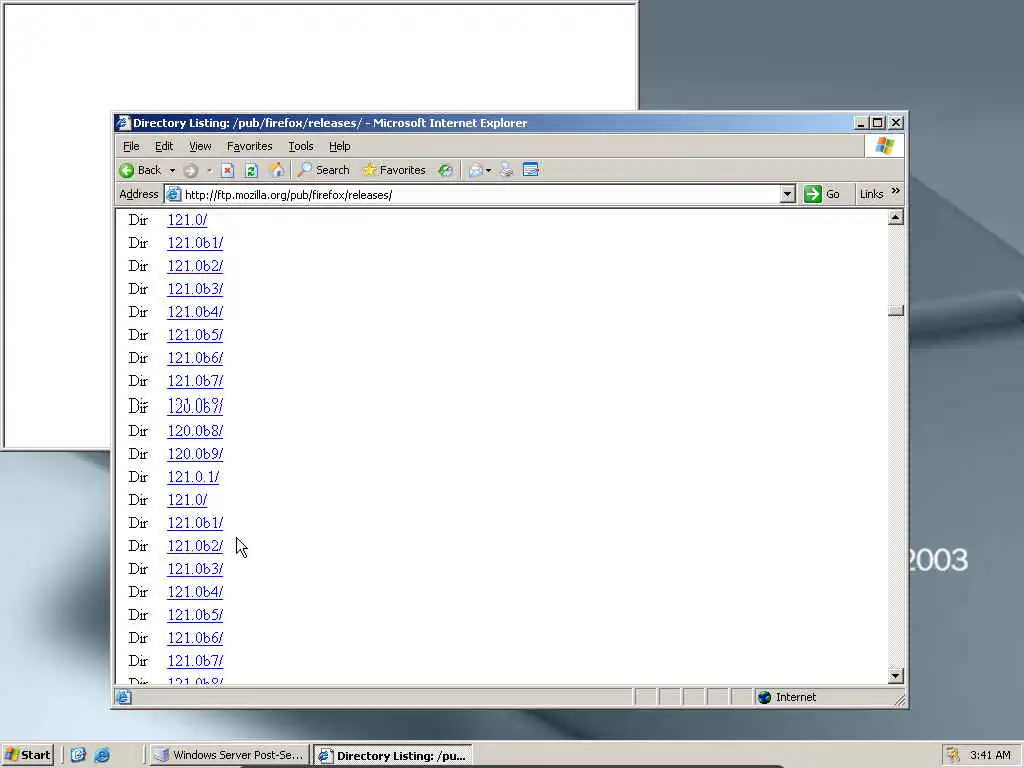Click the greyed Forward arrow icon
The height and width of the screenshot is (768, 1024).
[x=190, y=170]
